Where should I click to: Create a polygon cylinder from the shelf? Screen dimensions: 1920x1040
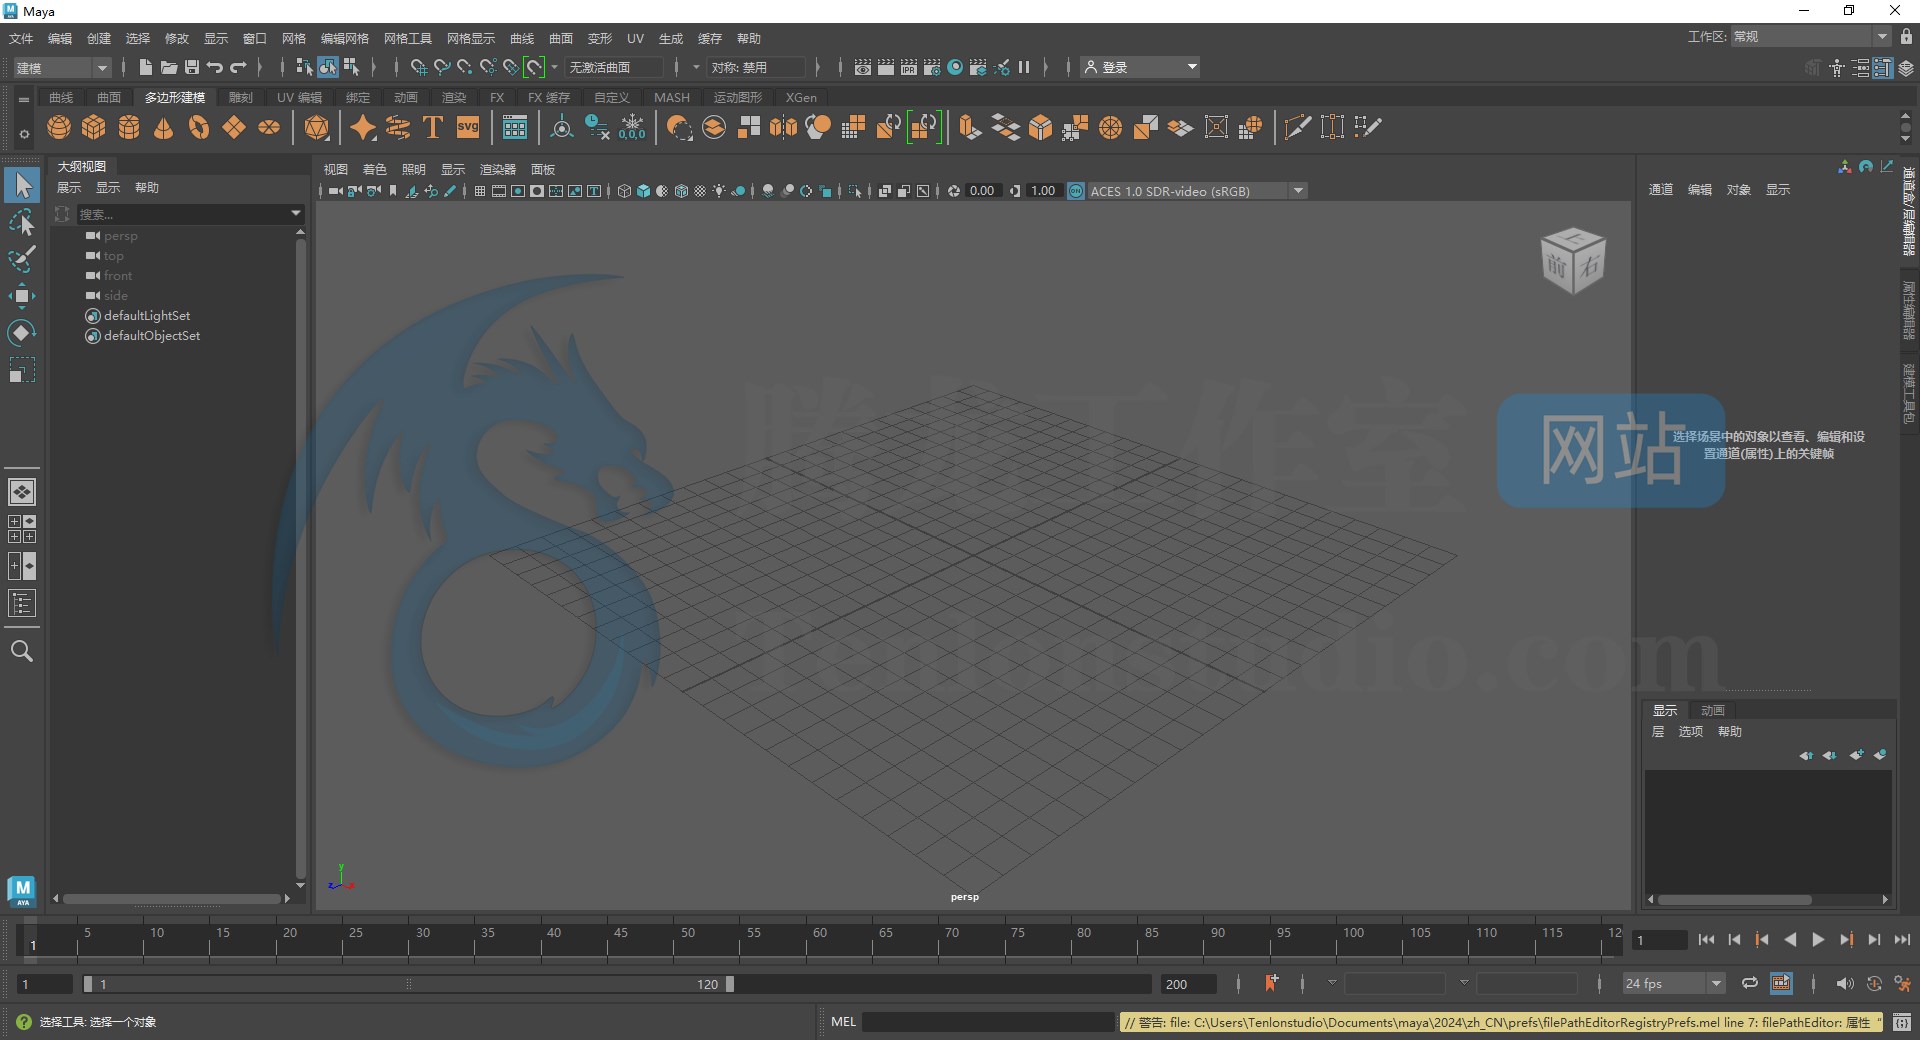[129, 127]
